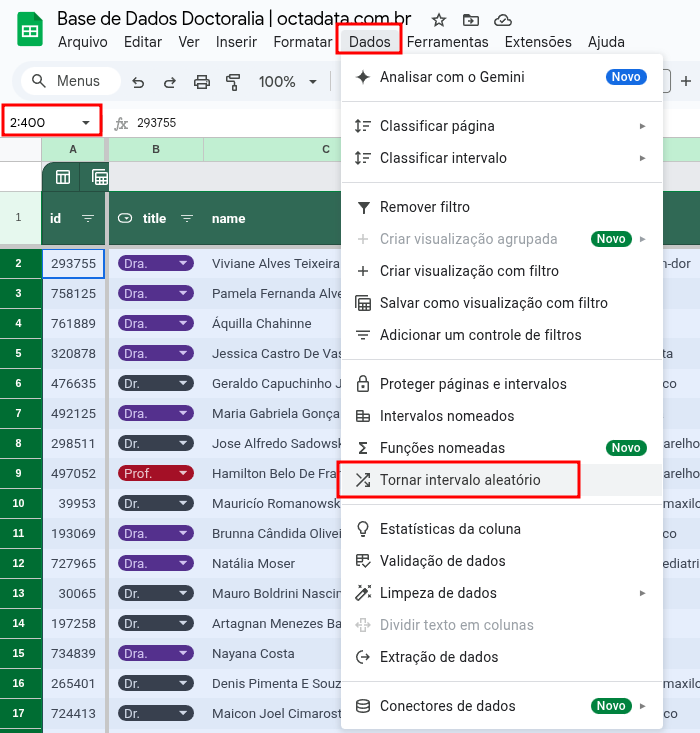
Task: Expand Limpeza de dados submenu
Action: 502,593
